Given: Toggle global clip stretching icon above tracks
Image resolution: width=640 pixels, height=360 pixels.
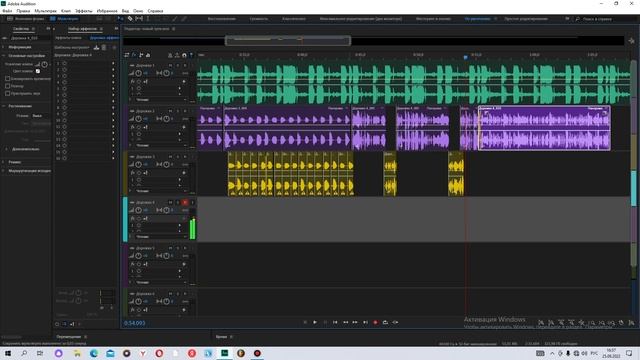Looking at the screenshot, I should [x=177, y=55].
